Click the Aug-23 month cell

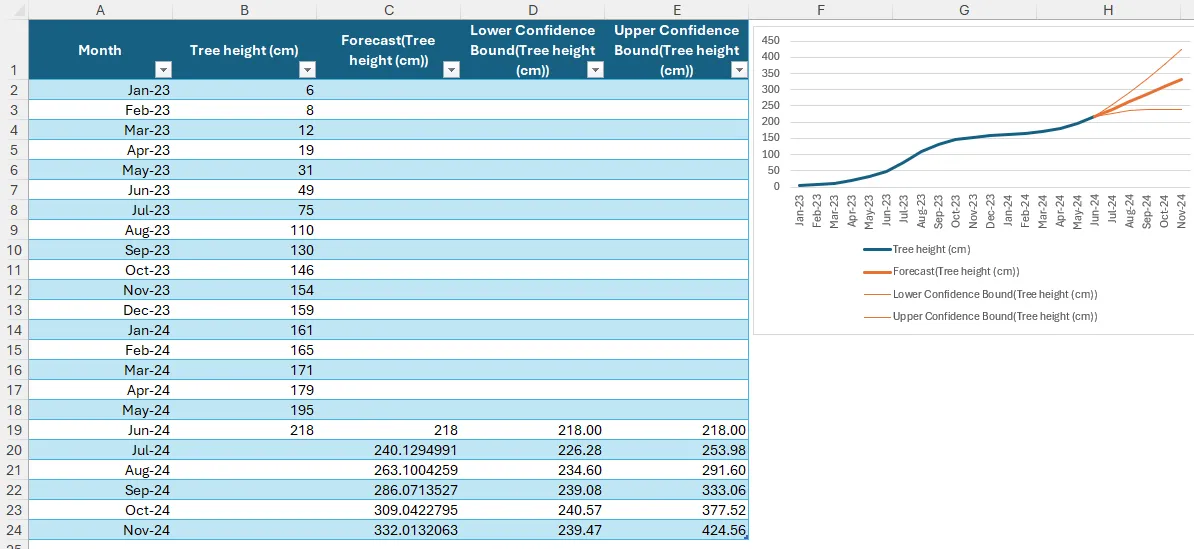click(x=101, y=230)
